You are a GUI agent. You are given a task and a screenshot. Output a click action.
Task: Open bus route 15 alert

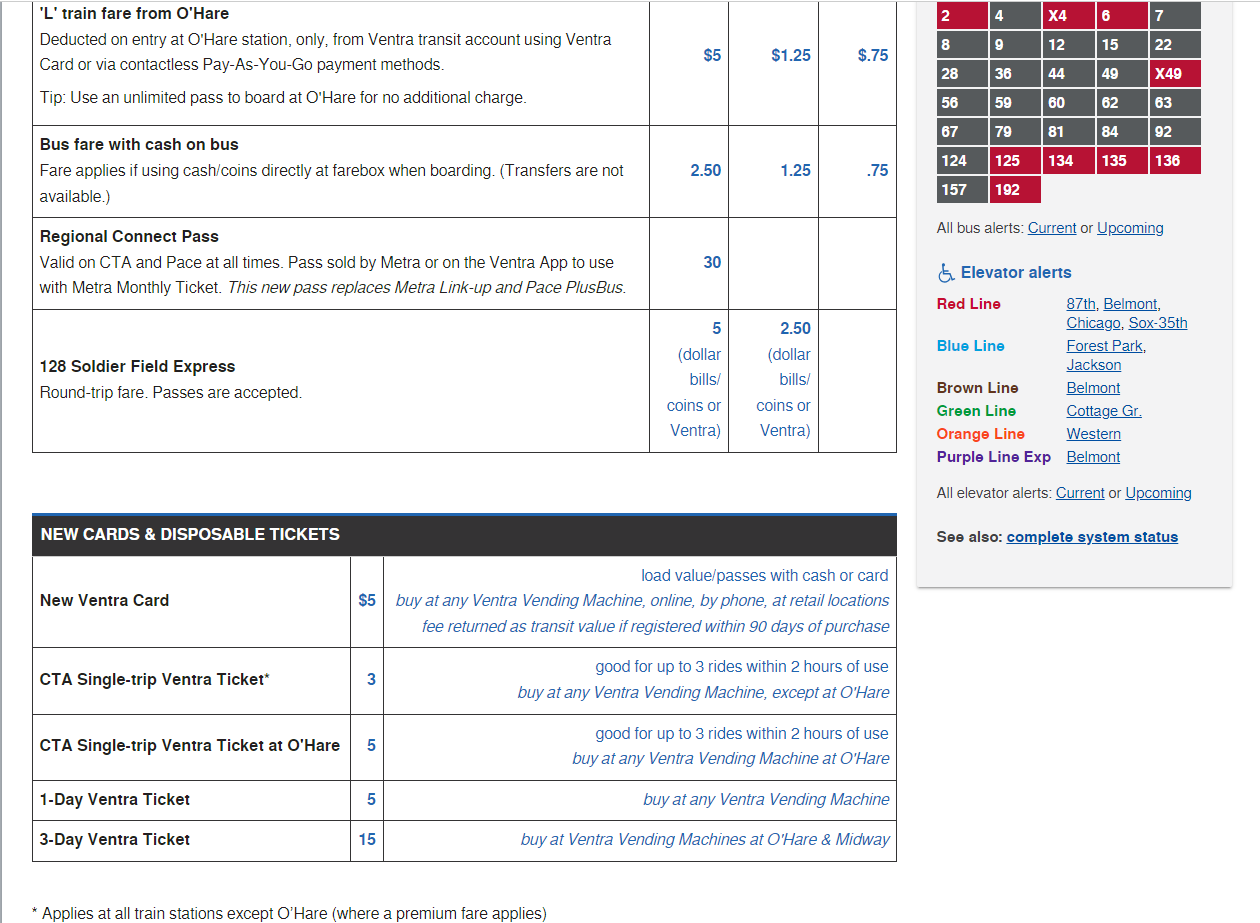(1122, 45)
